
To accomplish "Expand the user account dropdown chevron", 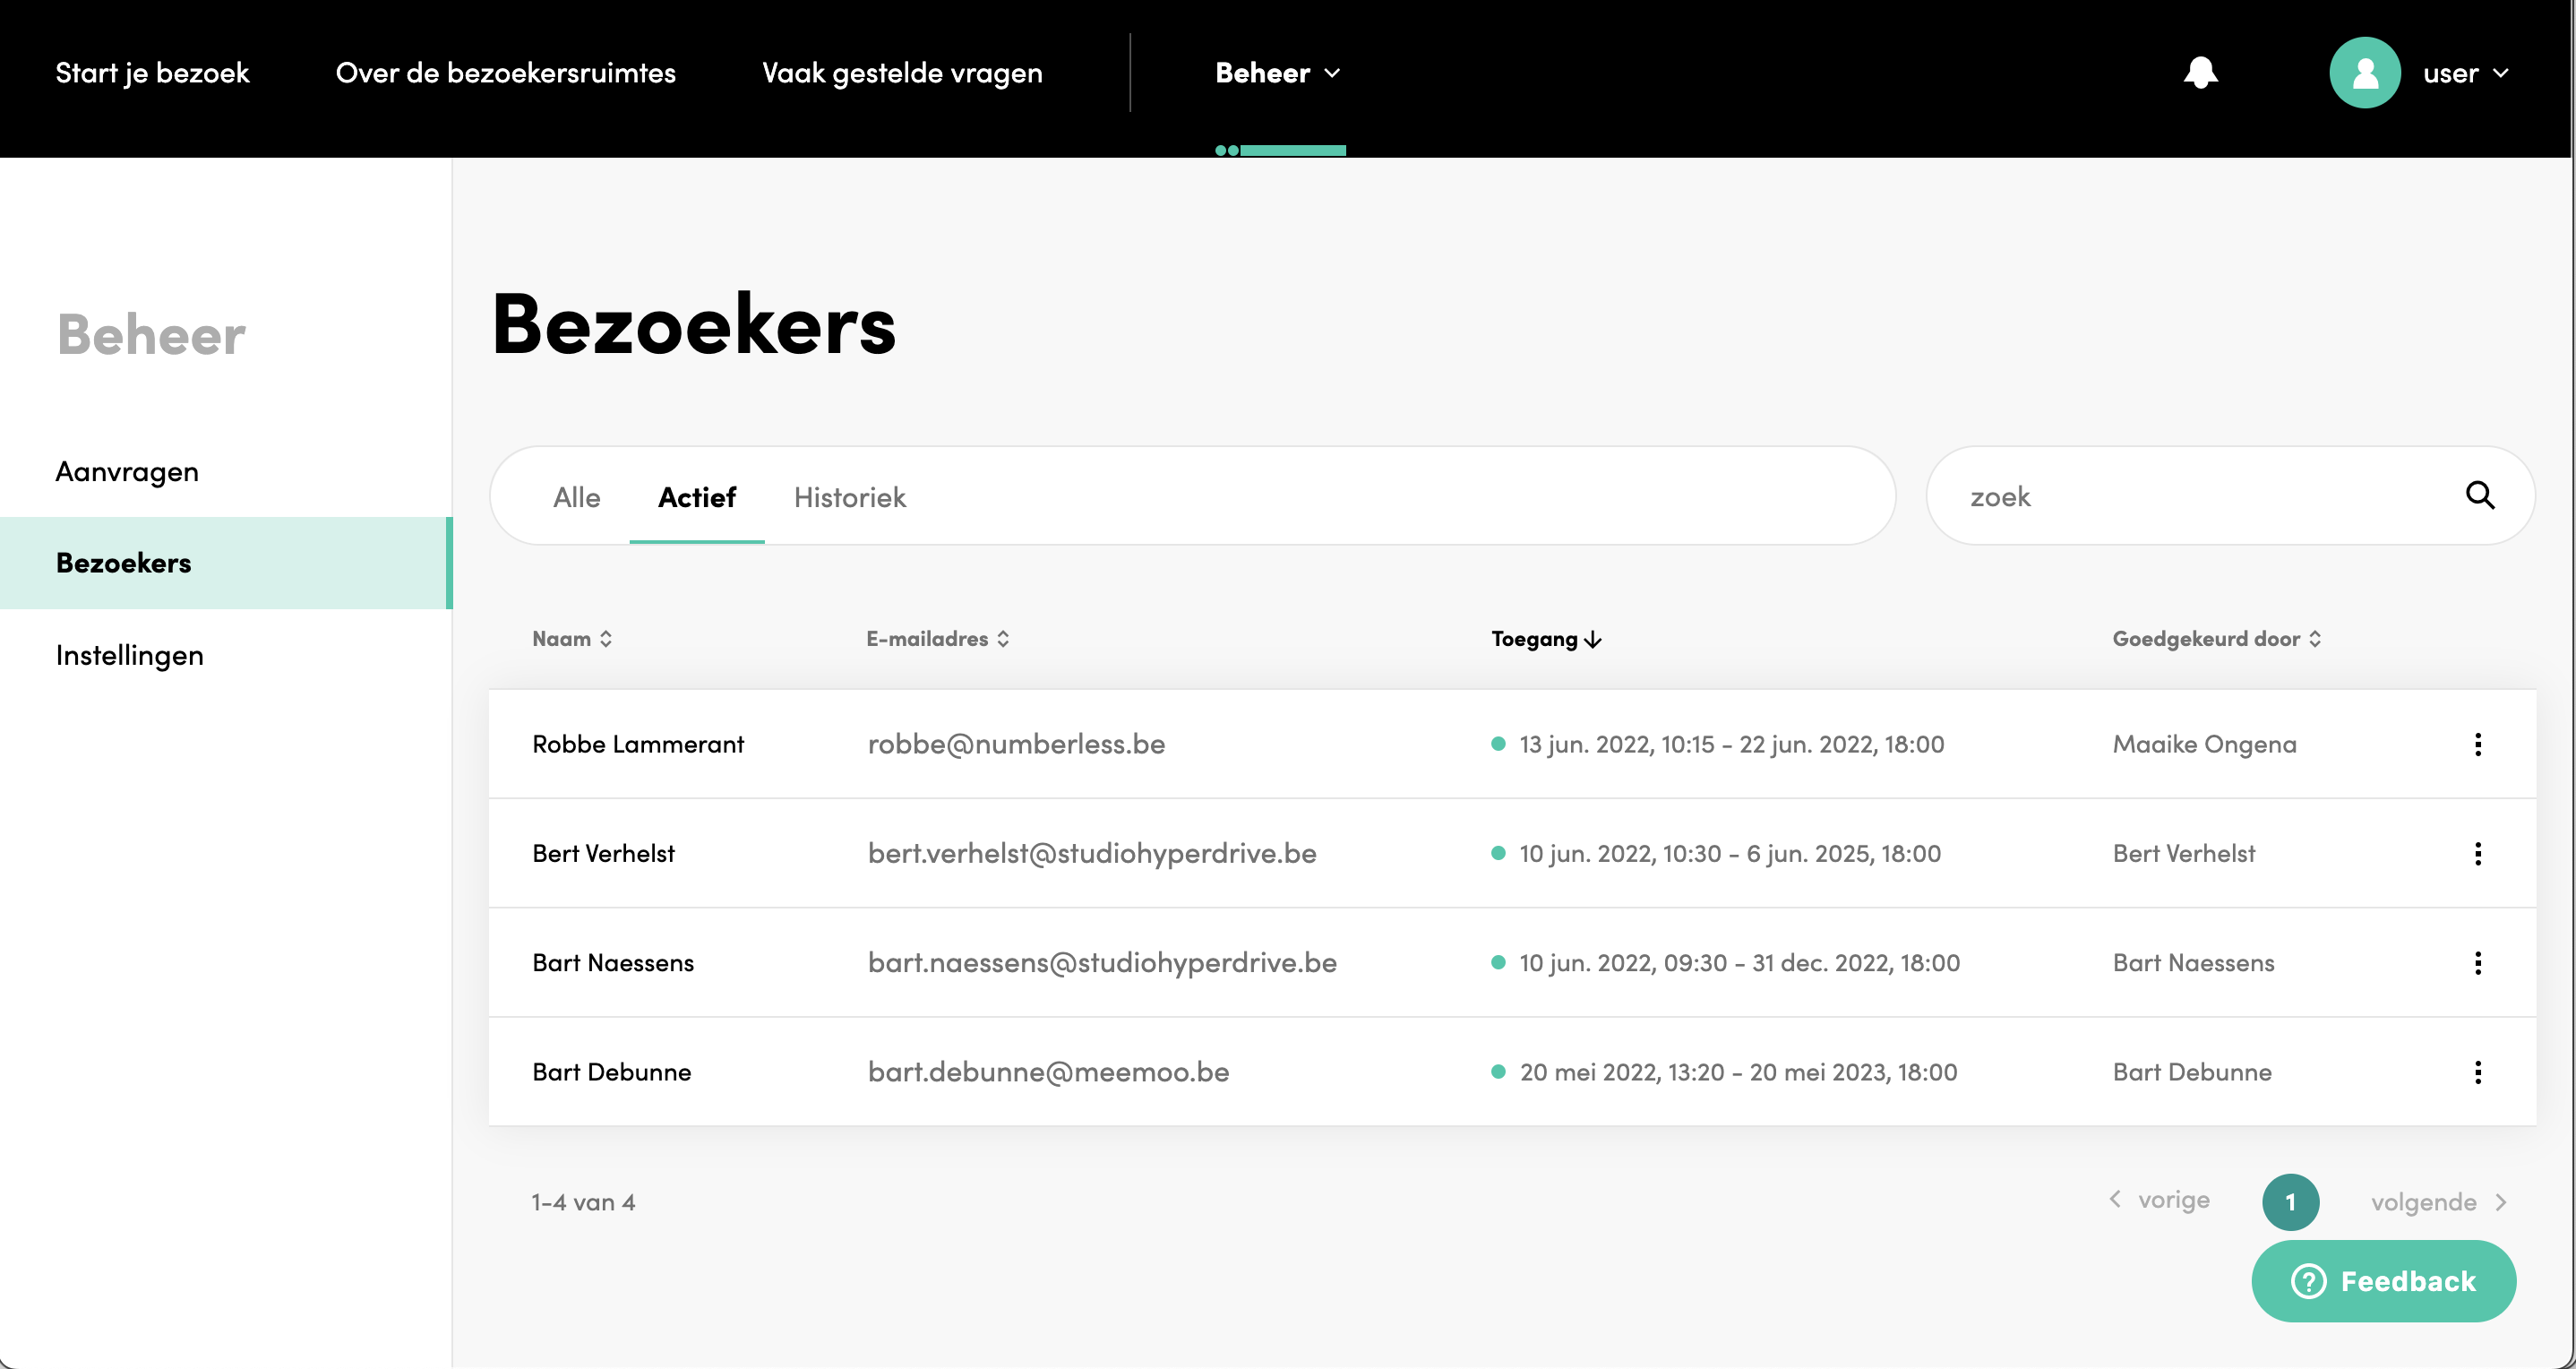I will pos(2501,73).
